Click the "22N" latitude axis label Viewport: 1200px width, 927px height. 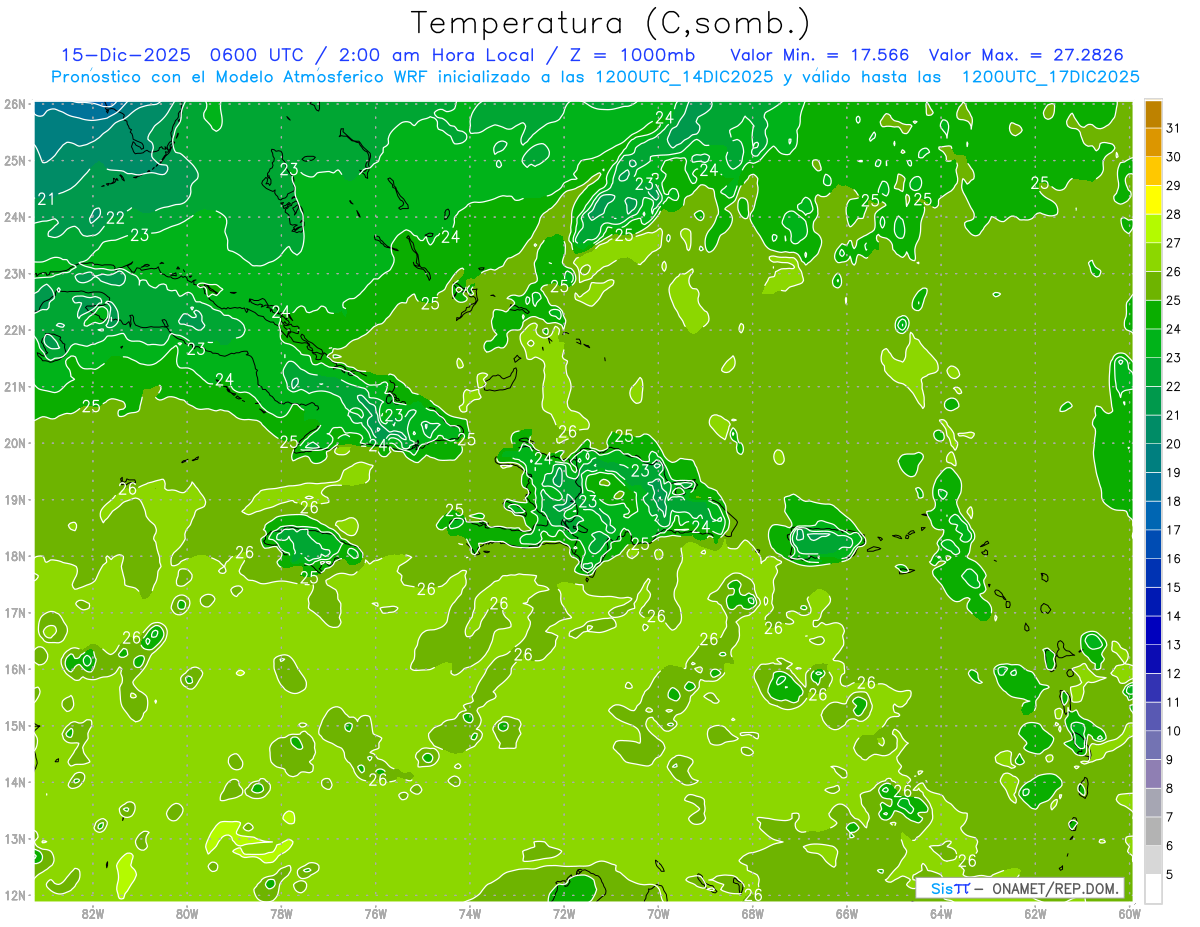click(x=15, y=330)
